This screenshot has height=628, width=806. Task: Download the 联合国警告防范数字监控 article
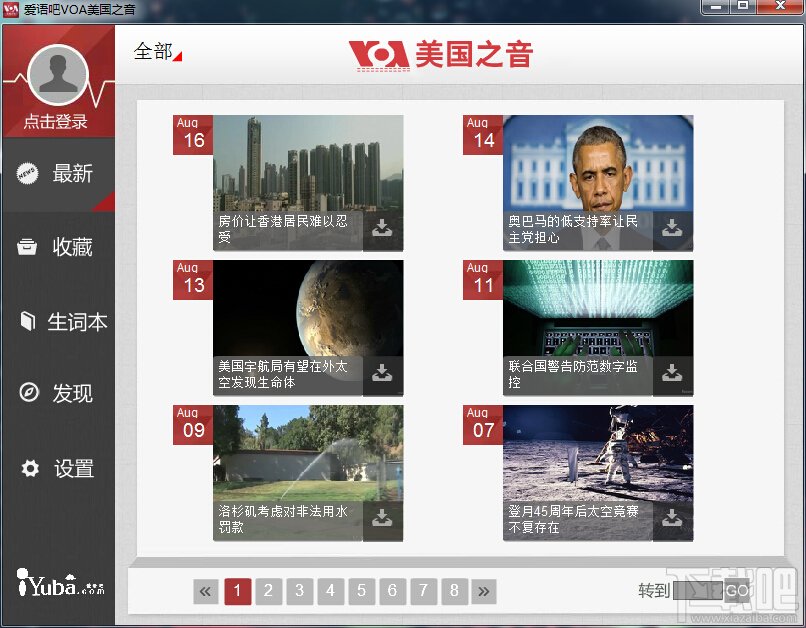(x=672, y=375)
